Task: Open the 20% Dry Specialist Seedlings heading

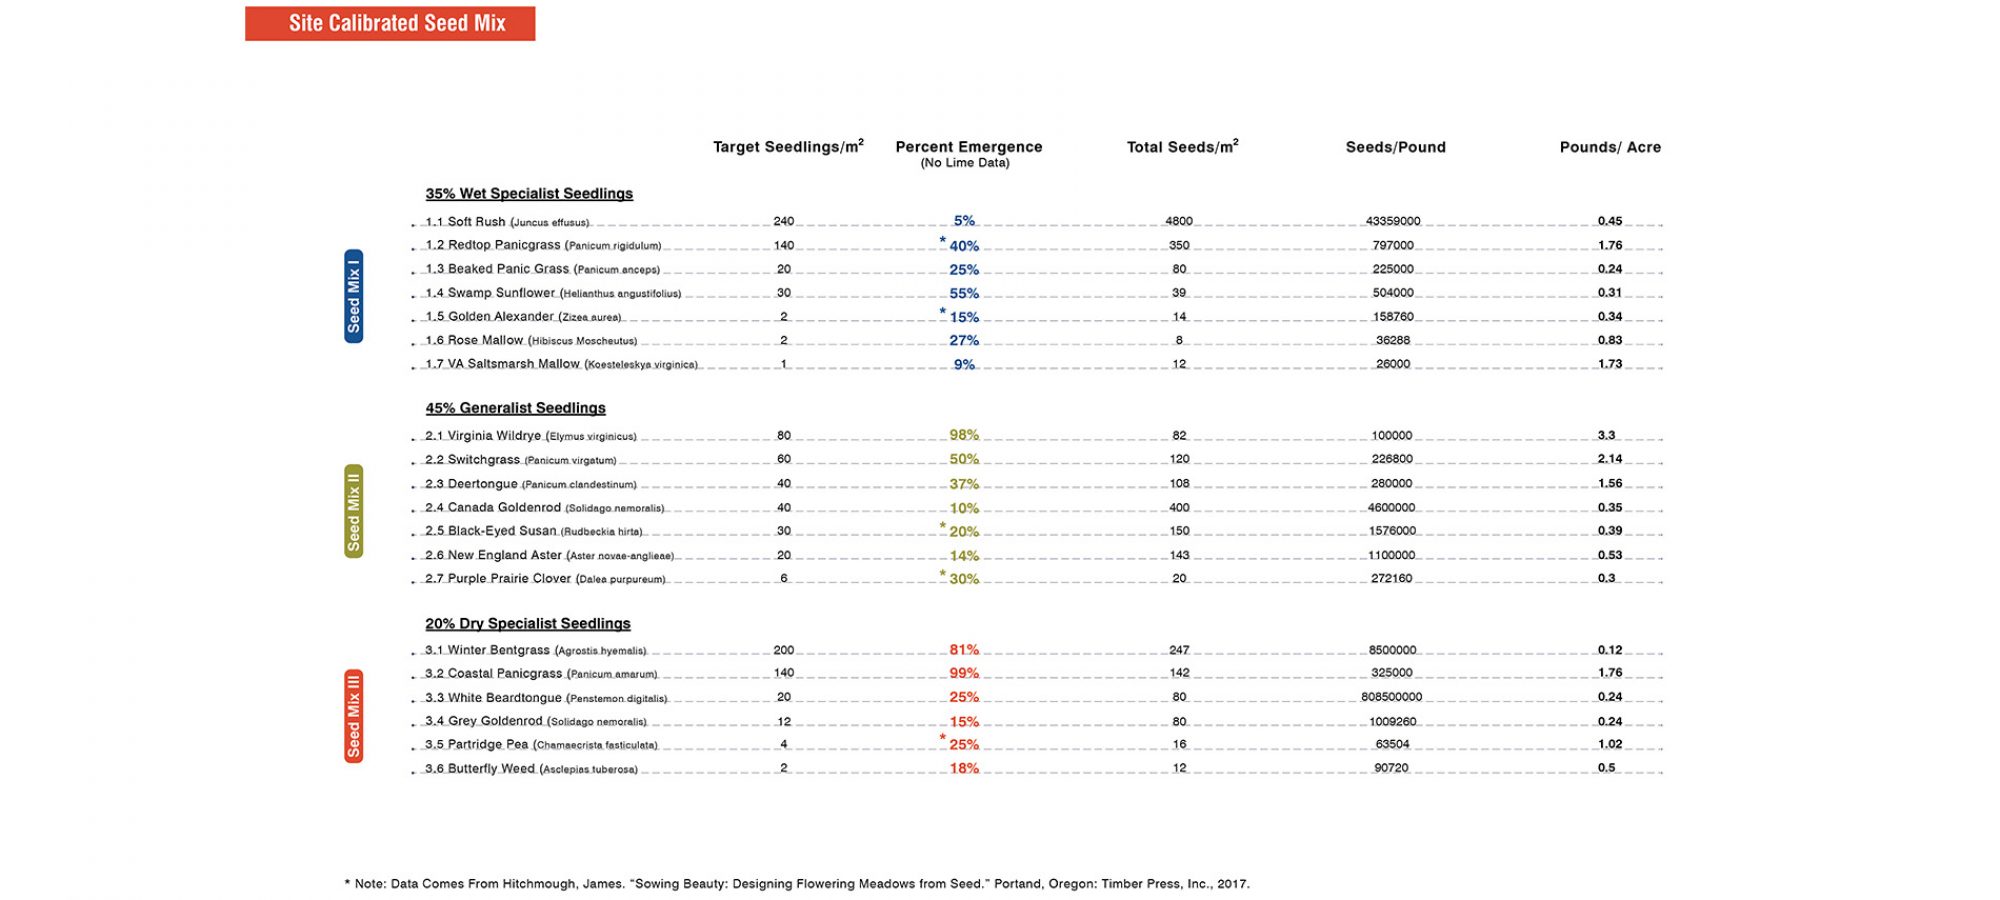Action: pyautogui.click(x=528, y=624)
